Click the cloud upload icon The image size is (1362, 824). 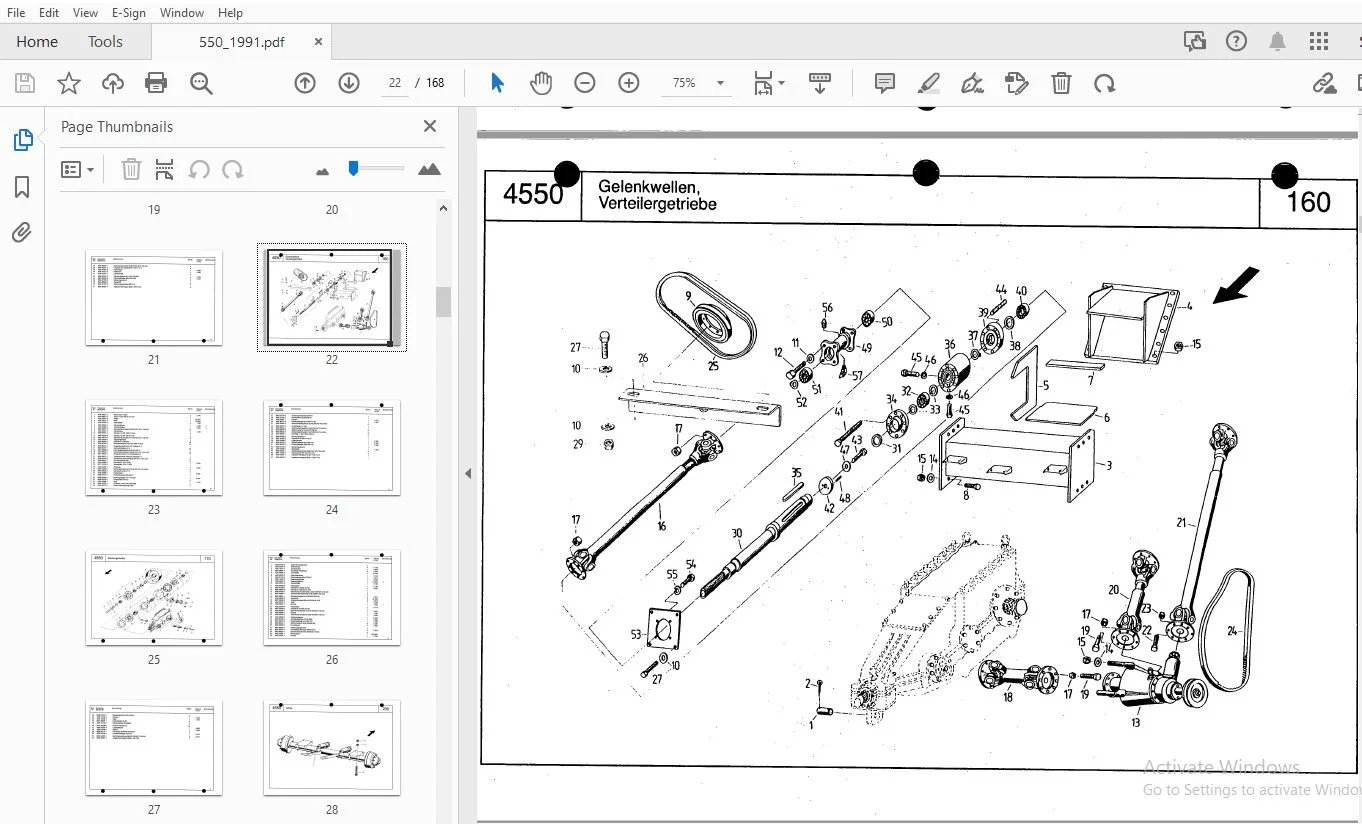tap(112, 83)
